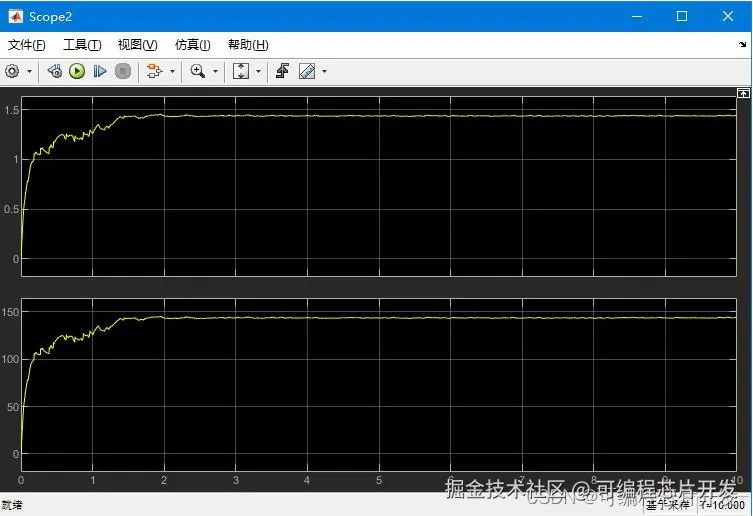753x516 pixels.
Task: Close the Scope2 window
Action: pyautogui.click(x=728, y=16)
